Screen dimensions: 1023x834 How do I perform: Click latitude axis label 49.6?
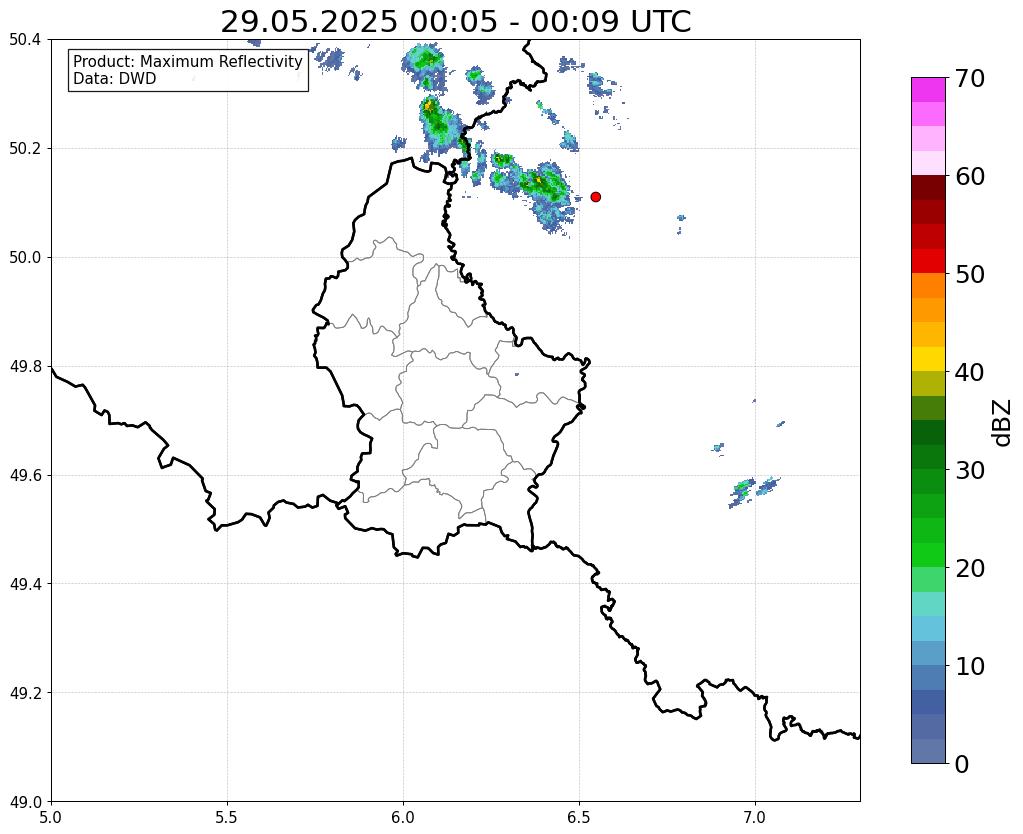(25, 476)
